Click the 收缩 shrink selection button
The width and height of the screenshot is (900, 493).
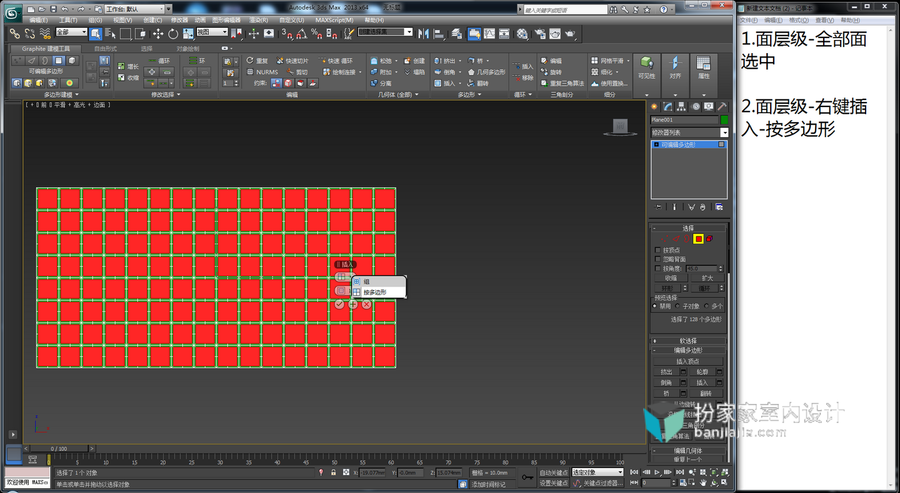coord(670,278)
